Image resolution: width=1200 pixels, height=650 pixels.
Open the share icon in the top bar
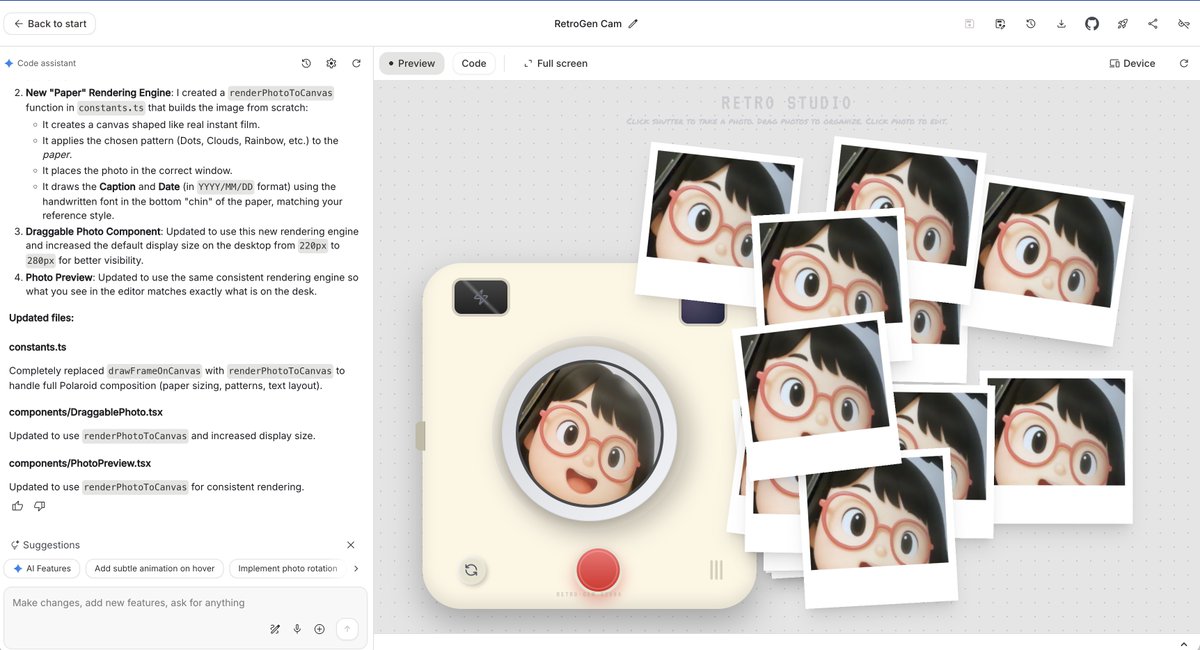click(1152, 22)
